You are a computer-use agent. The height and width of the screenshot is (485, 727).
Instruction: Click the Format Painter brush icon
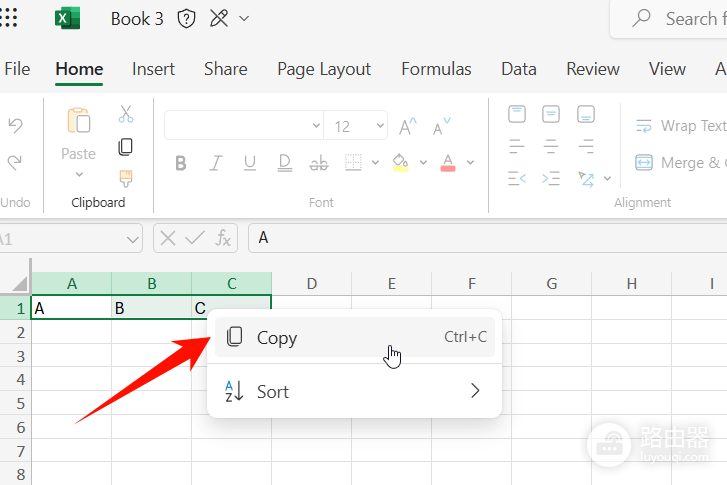click(x=126, y=179)
